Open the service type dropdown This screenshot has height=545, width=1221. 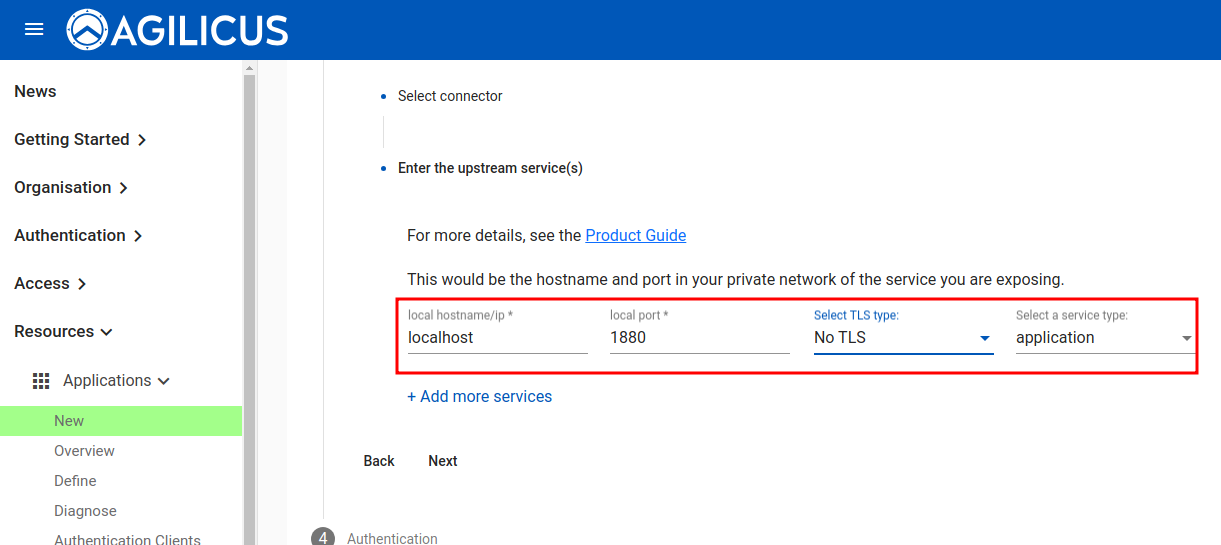1104,338
